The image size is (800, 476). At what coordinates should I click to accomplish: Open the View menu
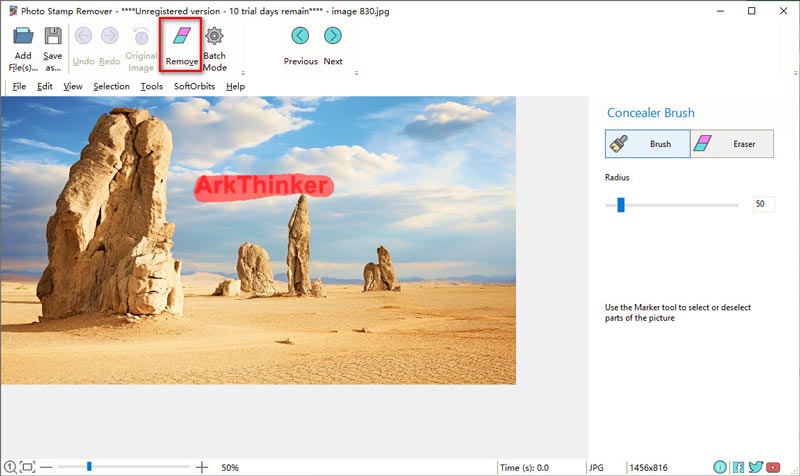click(72, 86)
